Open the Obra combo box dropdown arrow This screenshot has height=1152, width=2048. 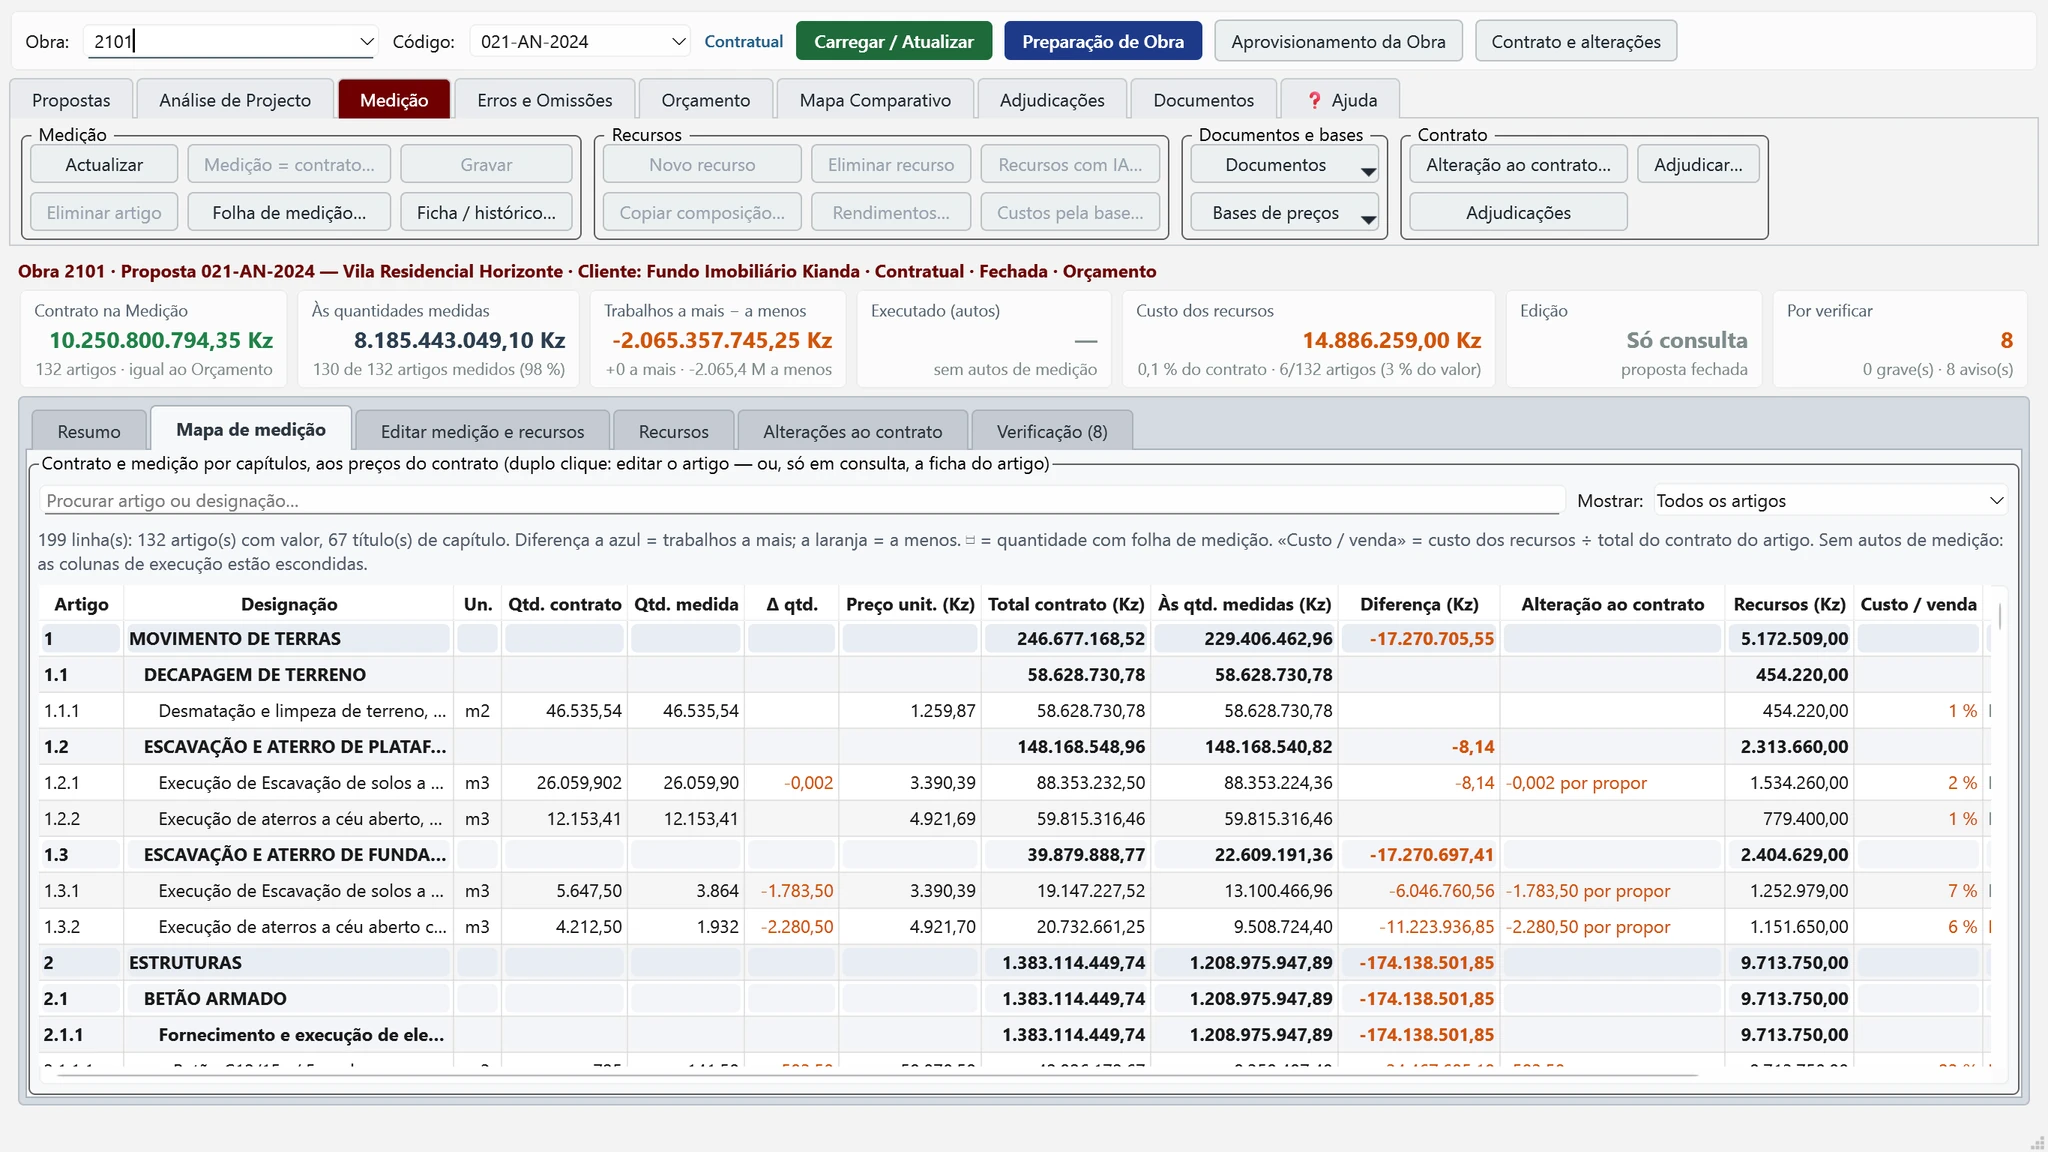[366, 42]
